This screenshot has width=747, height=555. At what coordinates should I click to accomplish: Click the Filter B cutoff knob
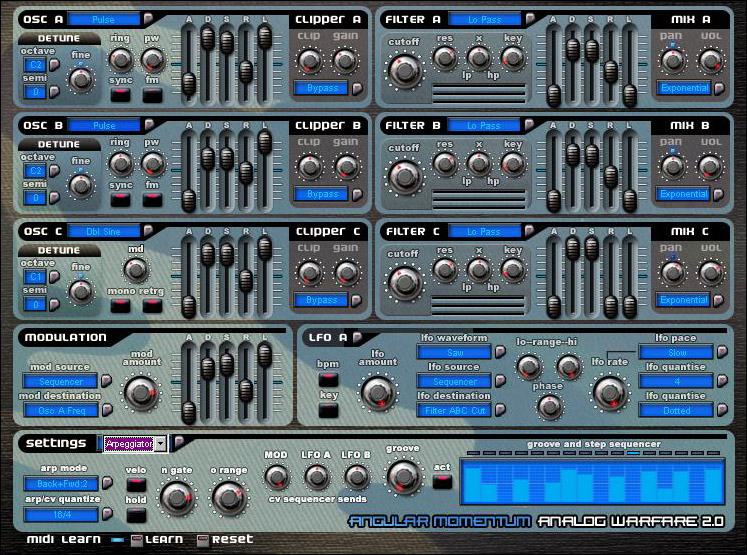pyautogui.click(x=404, y=177)
